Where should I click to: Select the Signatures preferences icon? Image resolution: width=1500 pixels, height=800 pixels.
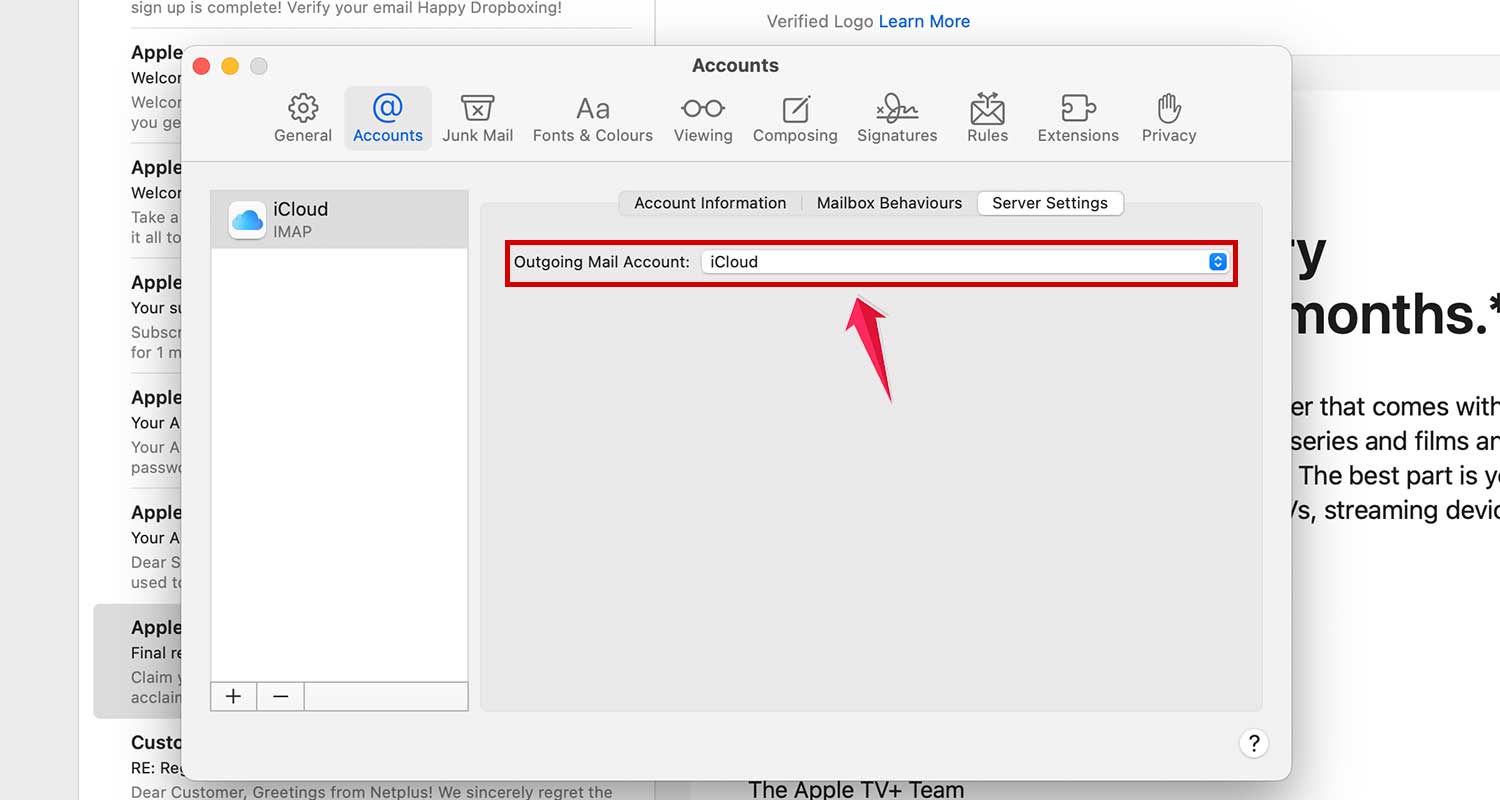[x=896, y=117]
